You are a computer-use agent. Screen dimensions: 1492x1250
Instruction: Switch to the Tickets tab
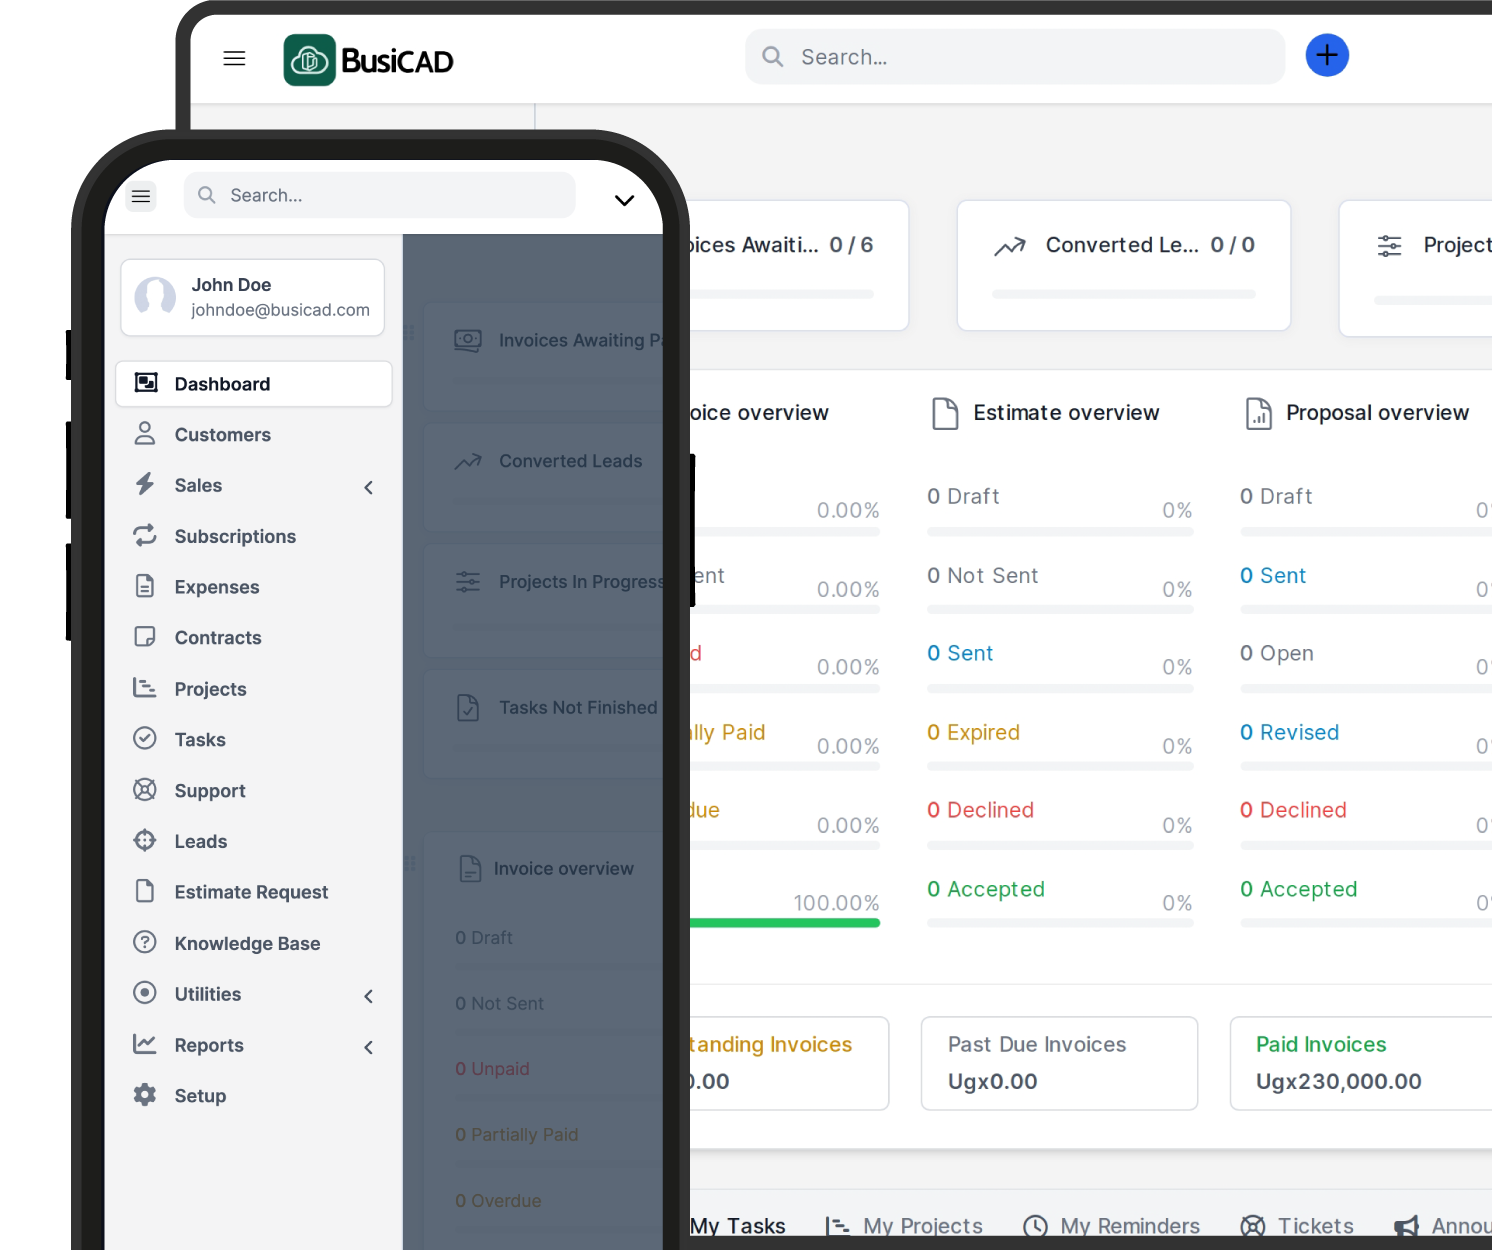(1297, 1226)
